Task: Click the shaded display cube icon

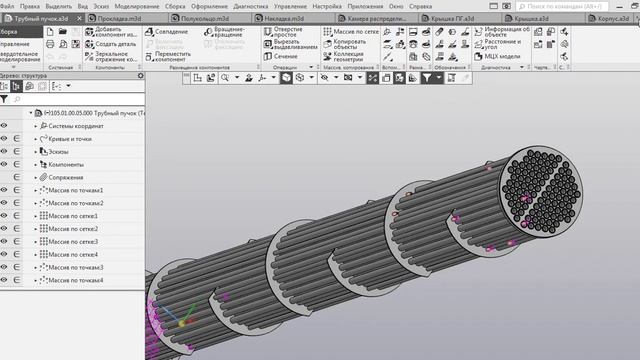Action: coord(287,78)
